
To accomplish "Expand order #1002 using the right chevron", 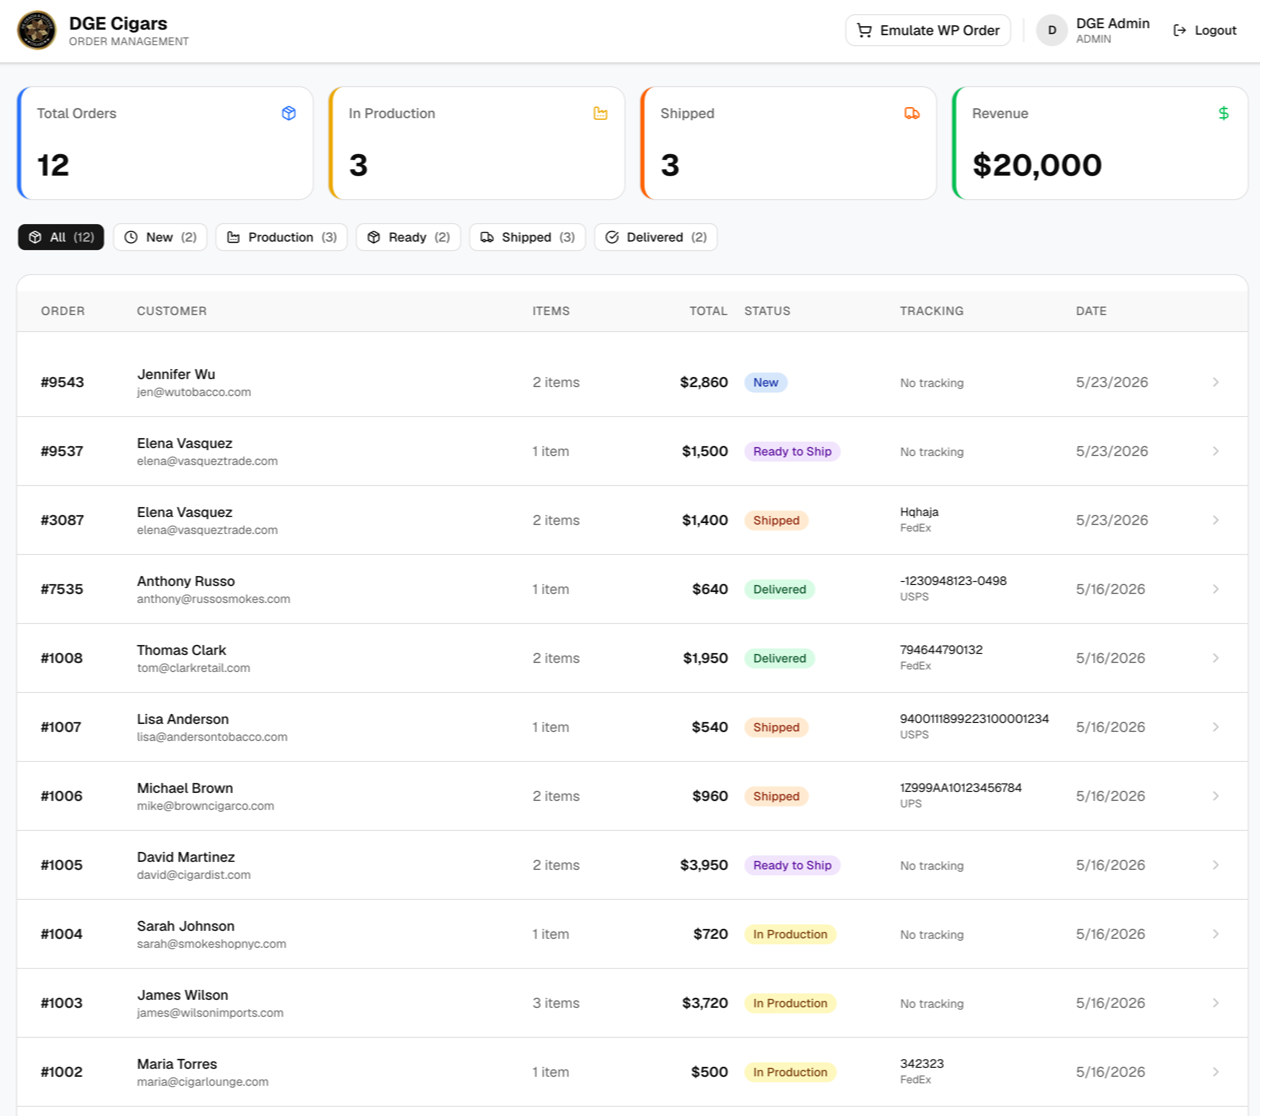I will coord(1216,1072).
